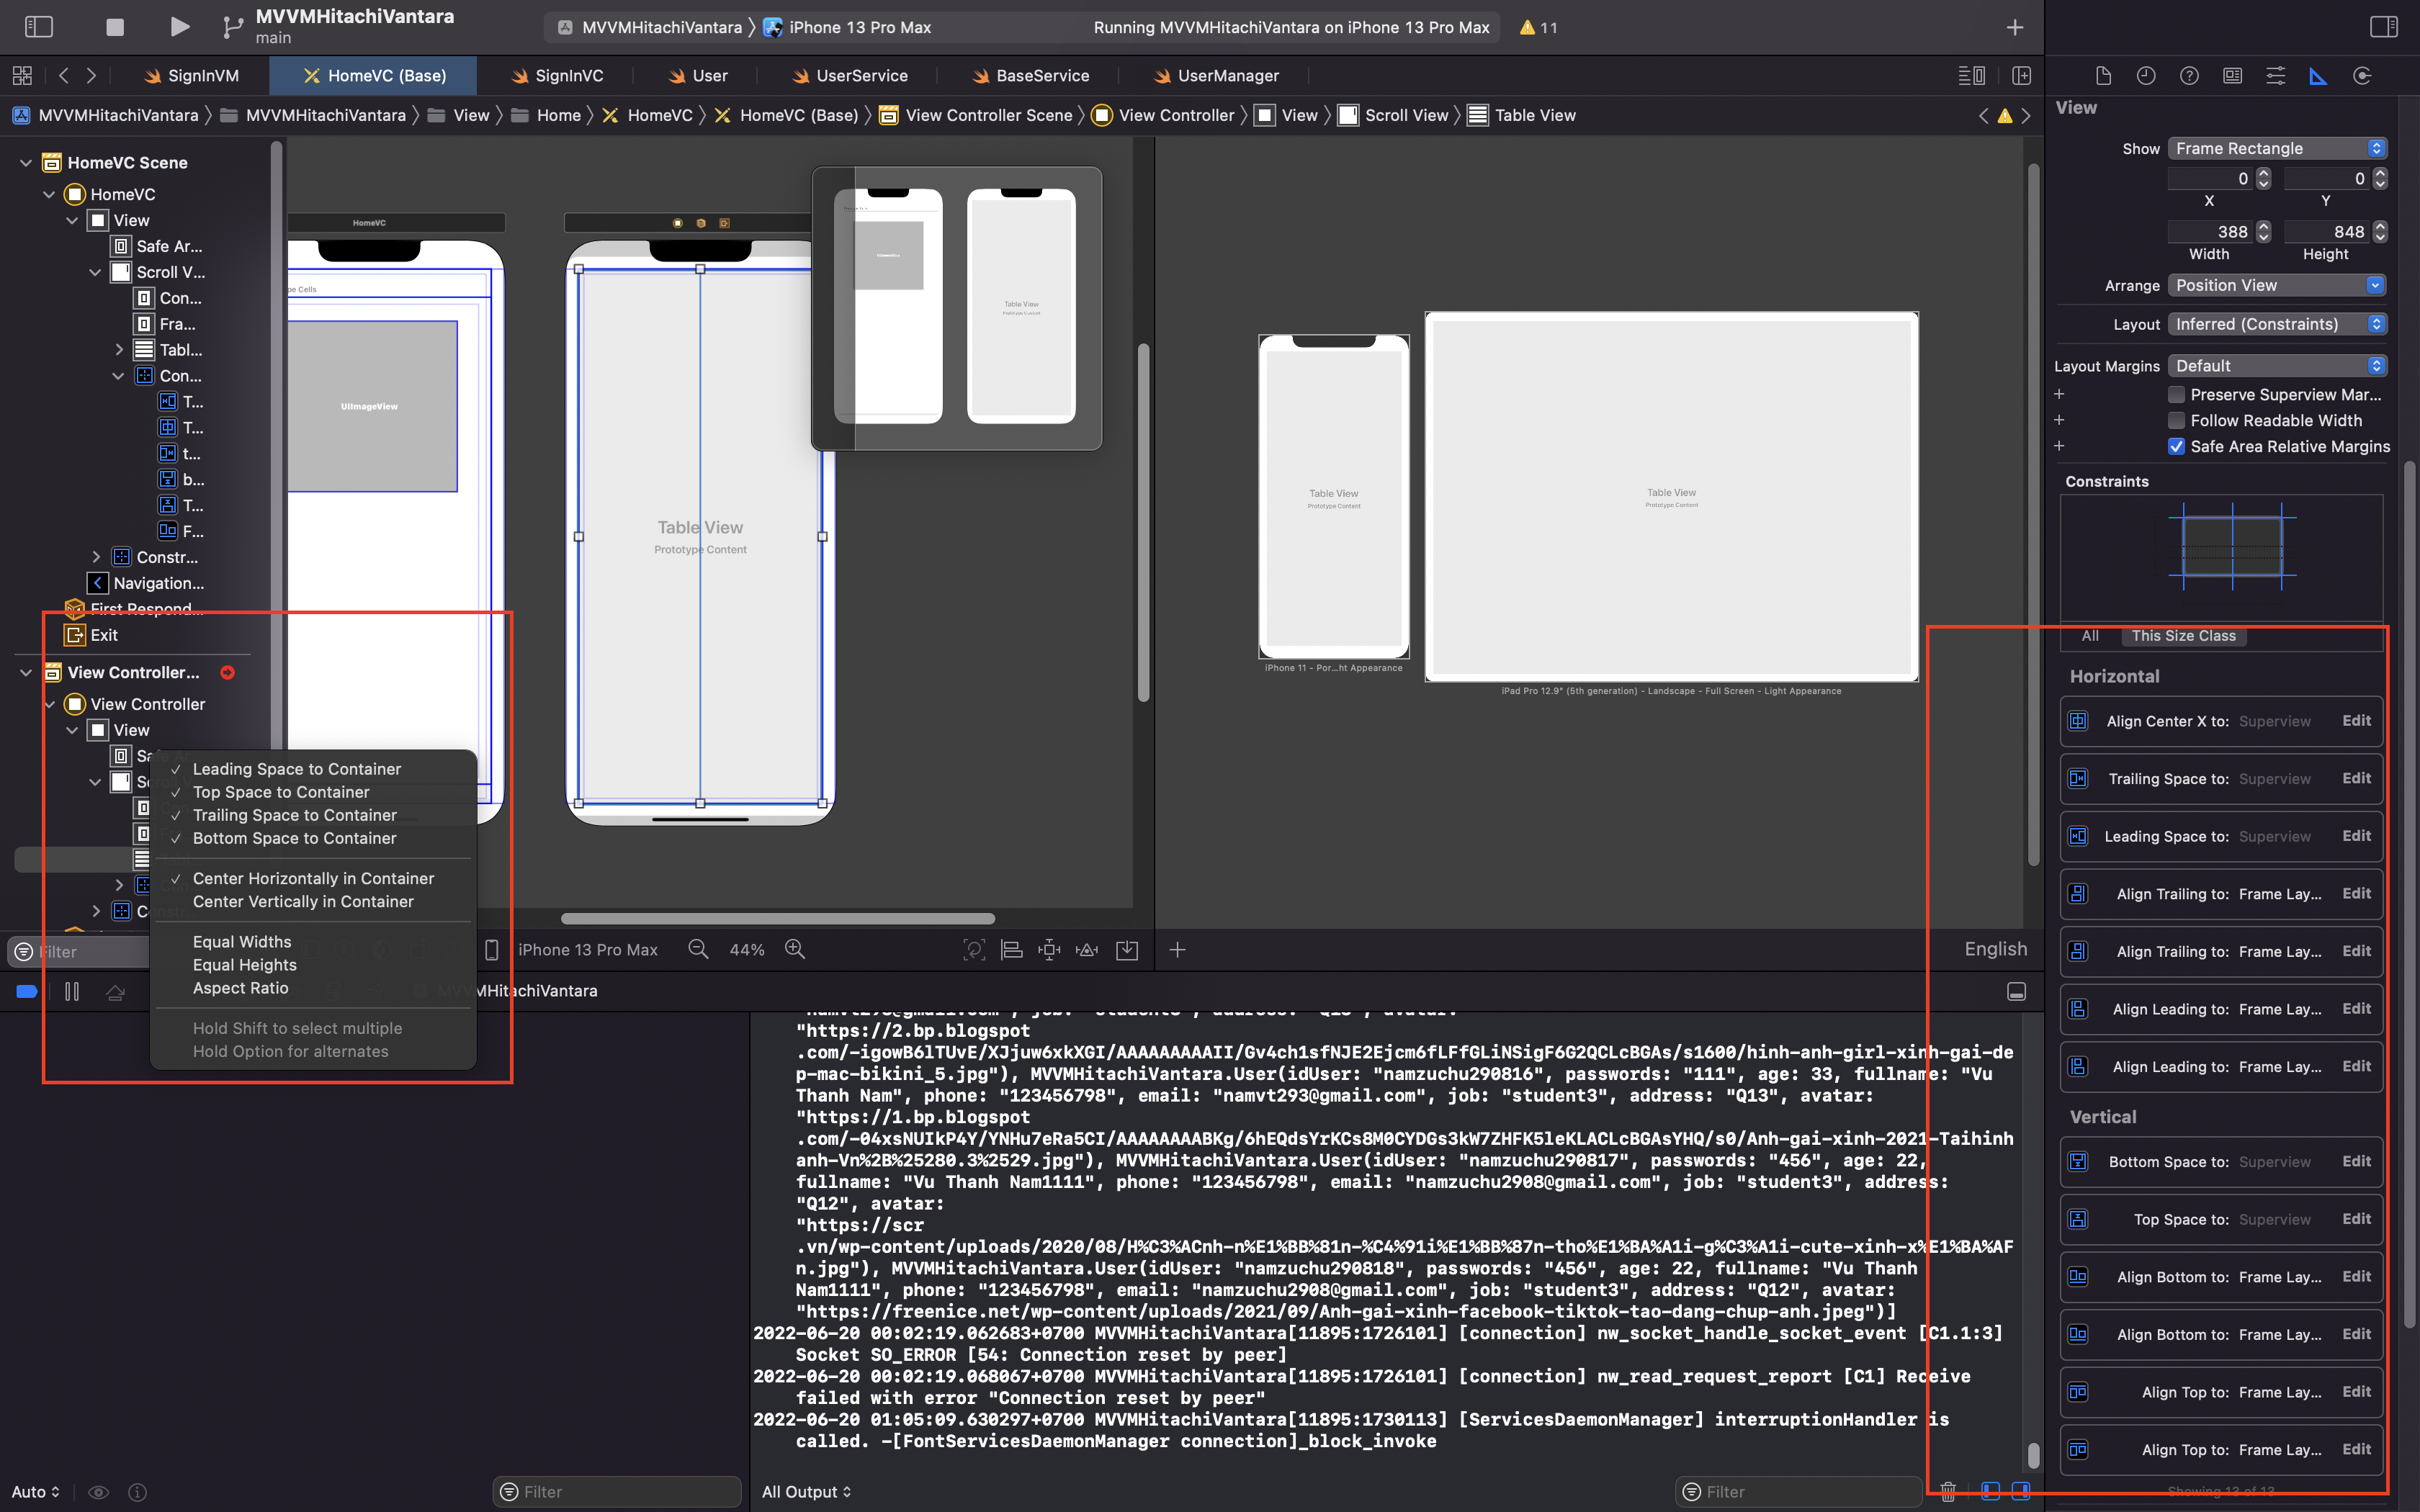
Task: Enable Follow Readable Width checkbox
Action: click(x=2176, y=421)
